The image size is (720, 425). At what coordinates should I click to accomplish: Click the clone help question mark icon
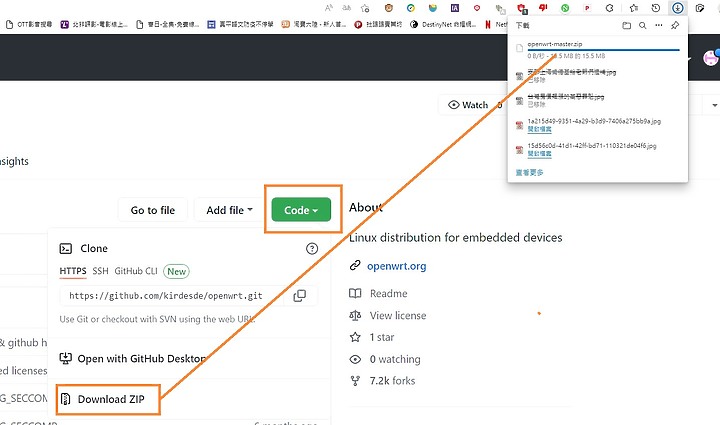pos(312,248)
